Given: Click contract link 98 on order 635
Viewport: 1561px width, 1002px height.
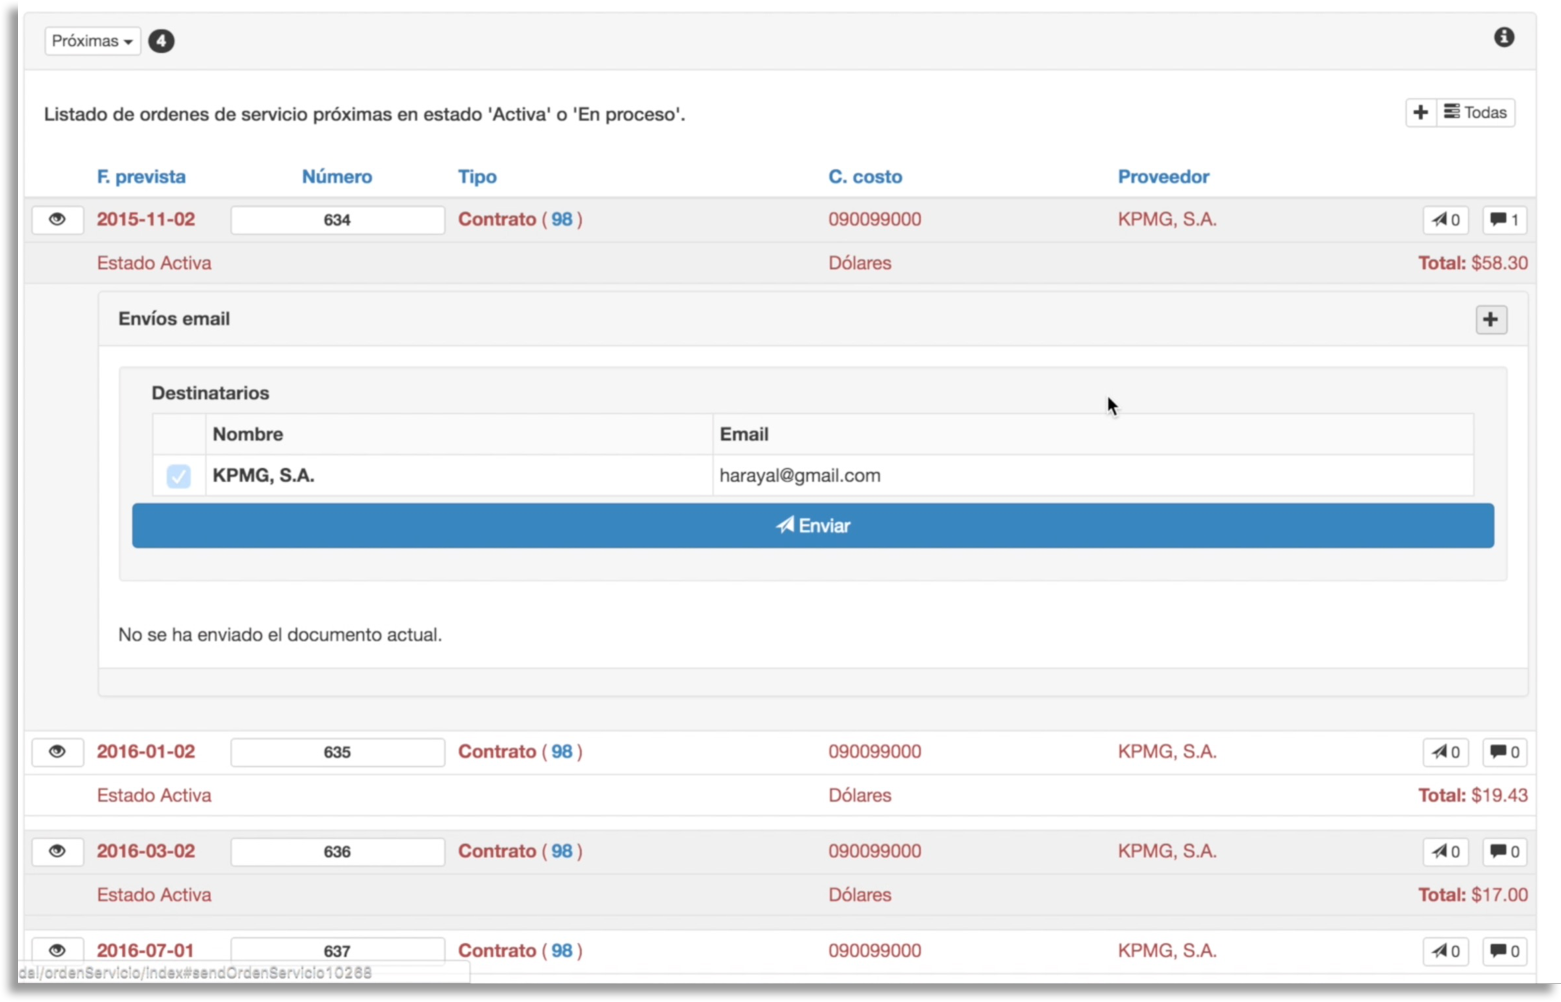Looking at the screenshot, I should [x=561, y=752].
